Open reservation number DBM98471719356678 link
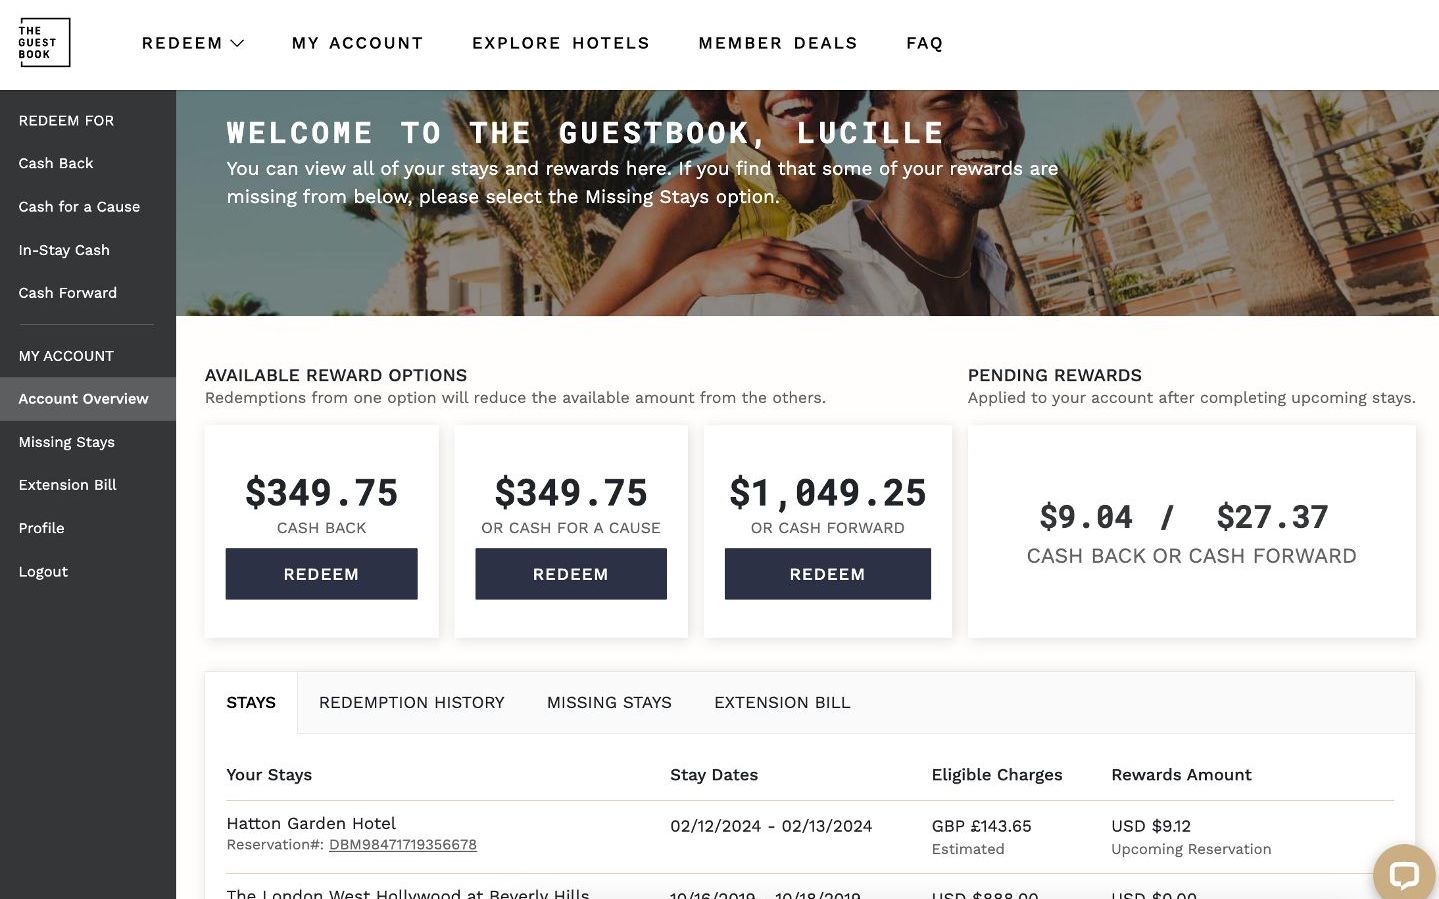Image resolution: width=1439 pixels, height=899 pixels. click(x=402, y=845)
